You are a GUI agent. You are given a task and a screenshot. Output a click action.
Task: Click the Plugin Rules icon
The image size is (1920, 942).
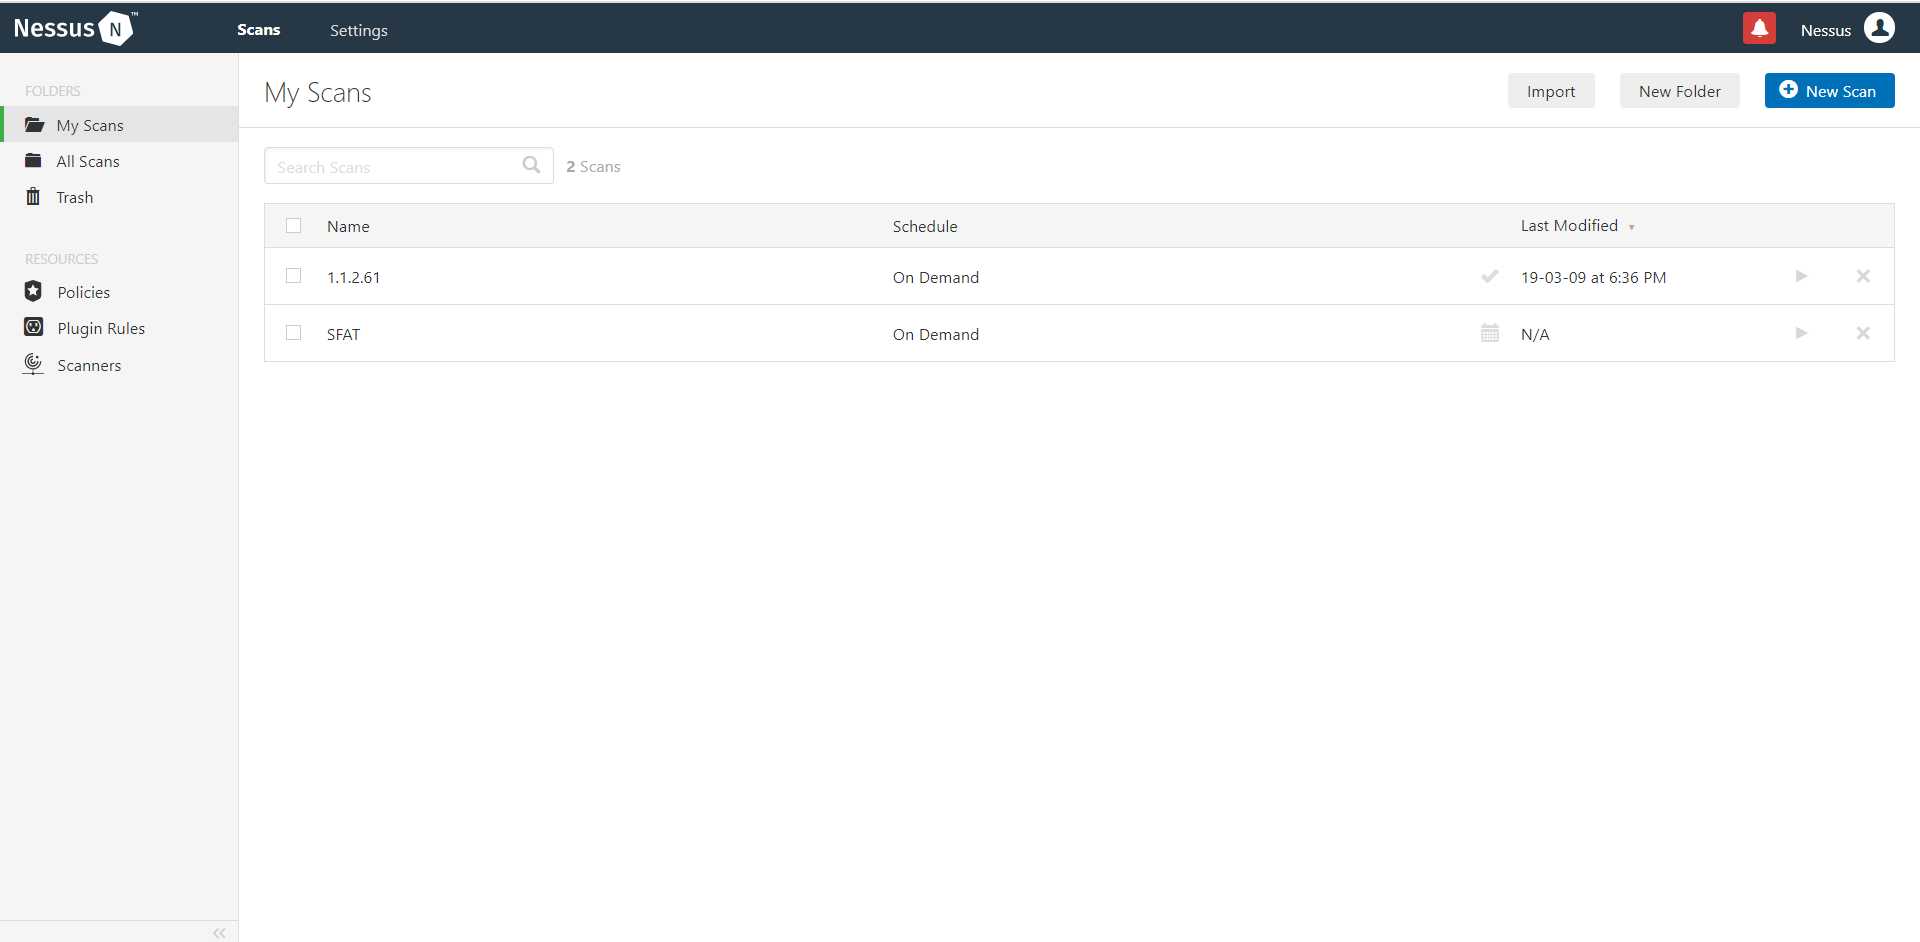(33, 327)
